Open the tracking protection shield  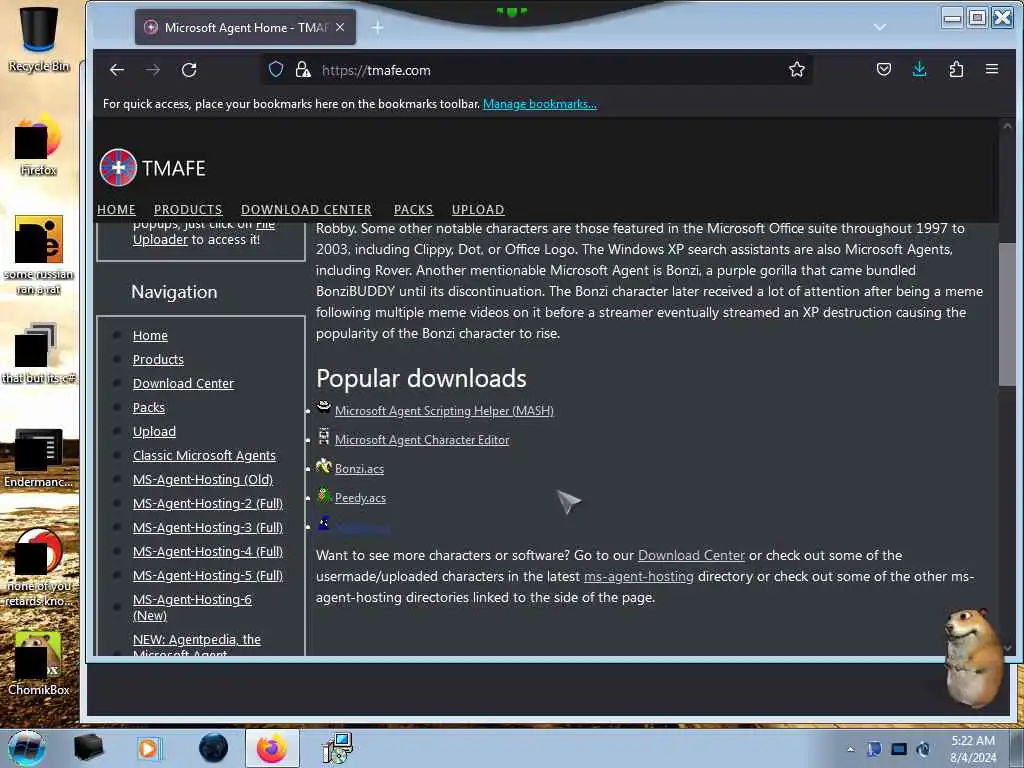pyautogui.click(x=276, y=69)
